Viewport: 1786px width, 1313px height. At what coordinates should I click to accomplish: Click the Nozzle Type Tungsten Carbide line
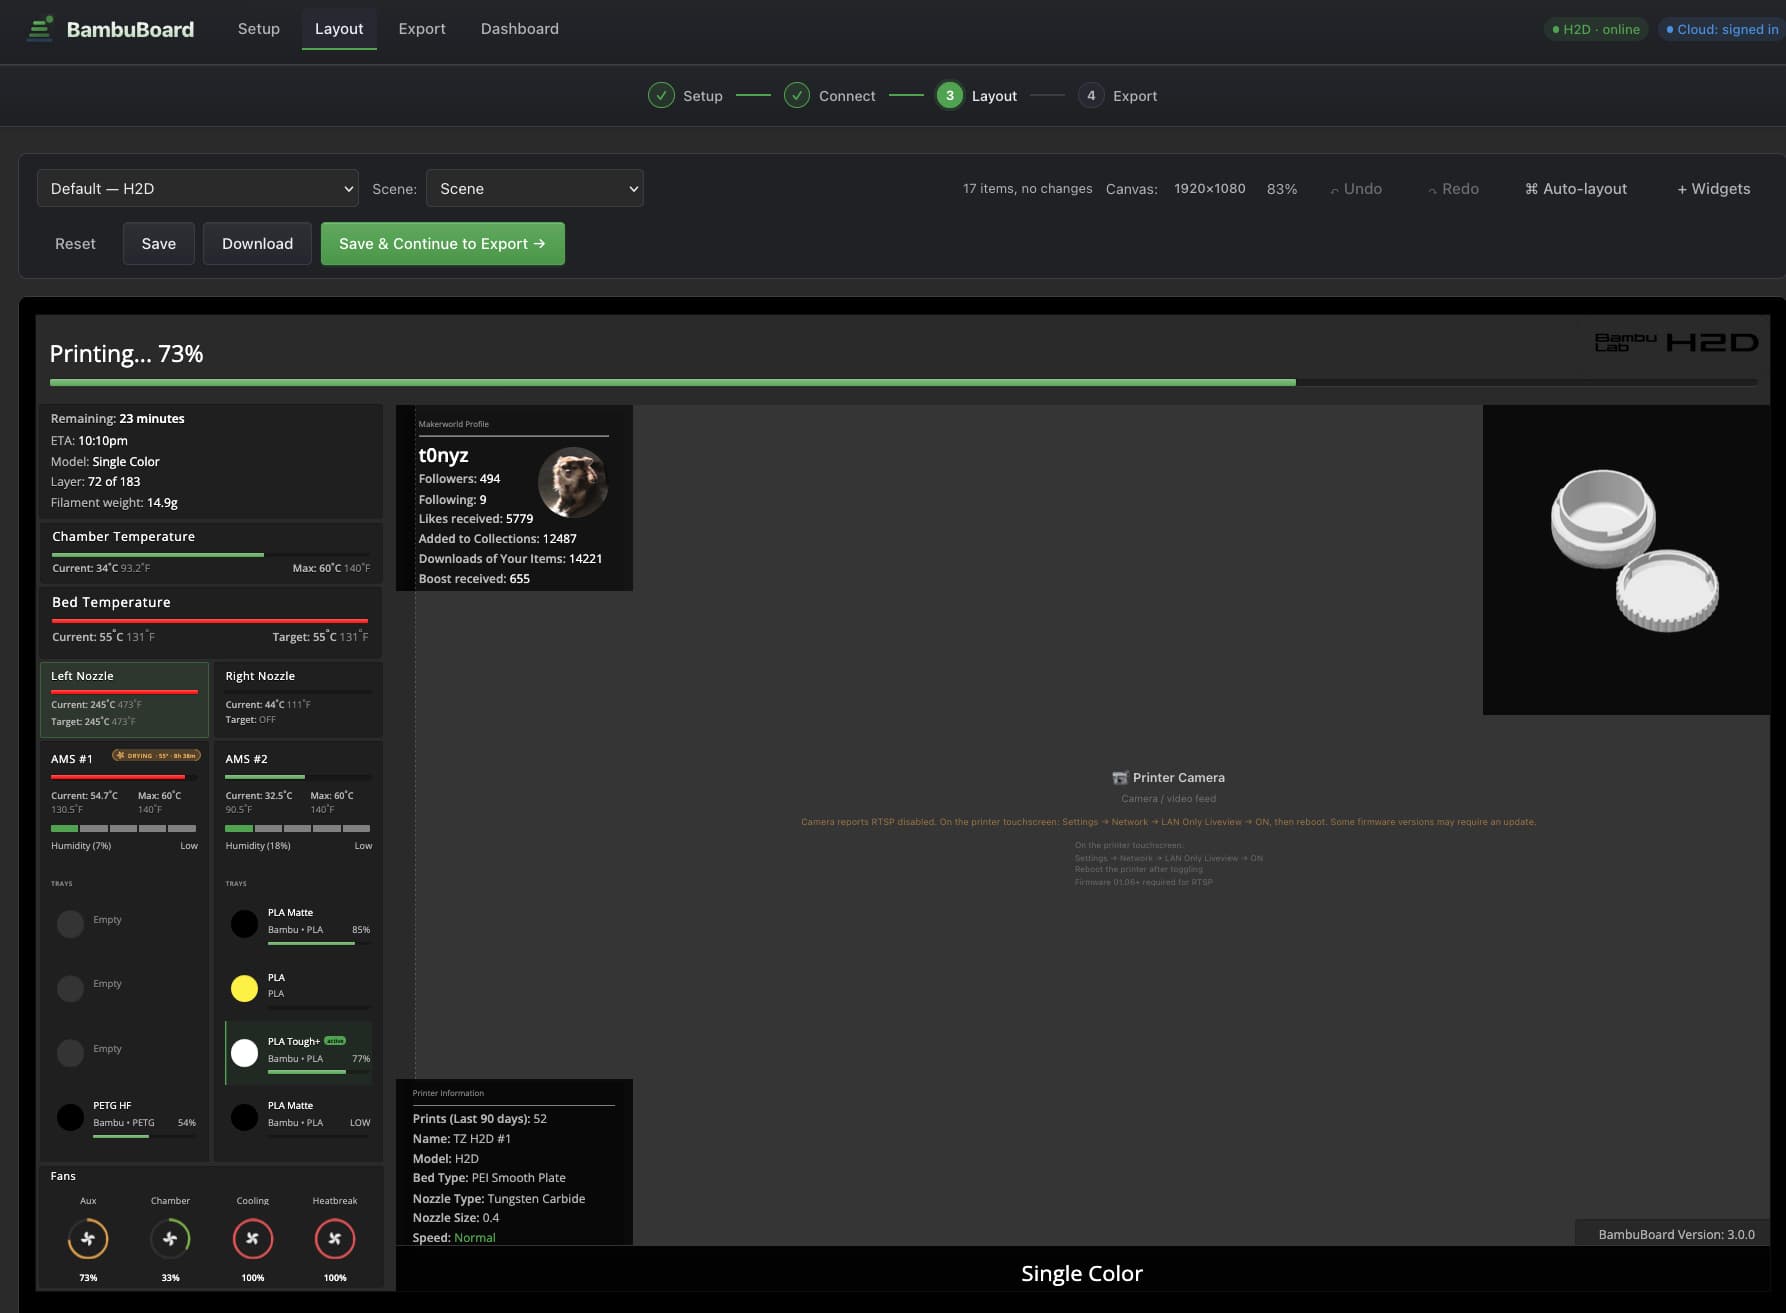point(499,1199)
